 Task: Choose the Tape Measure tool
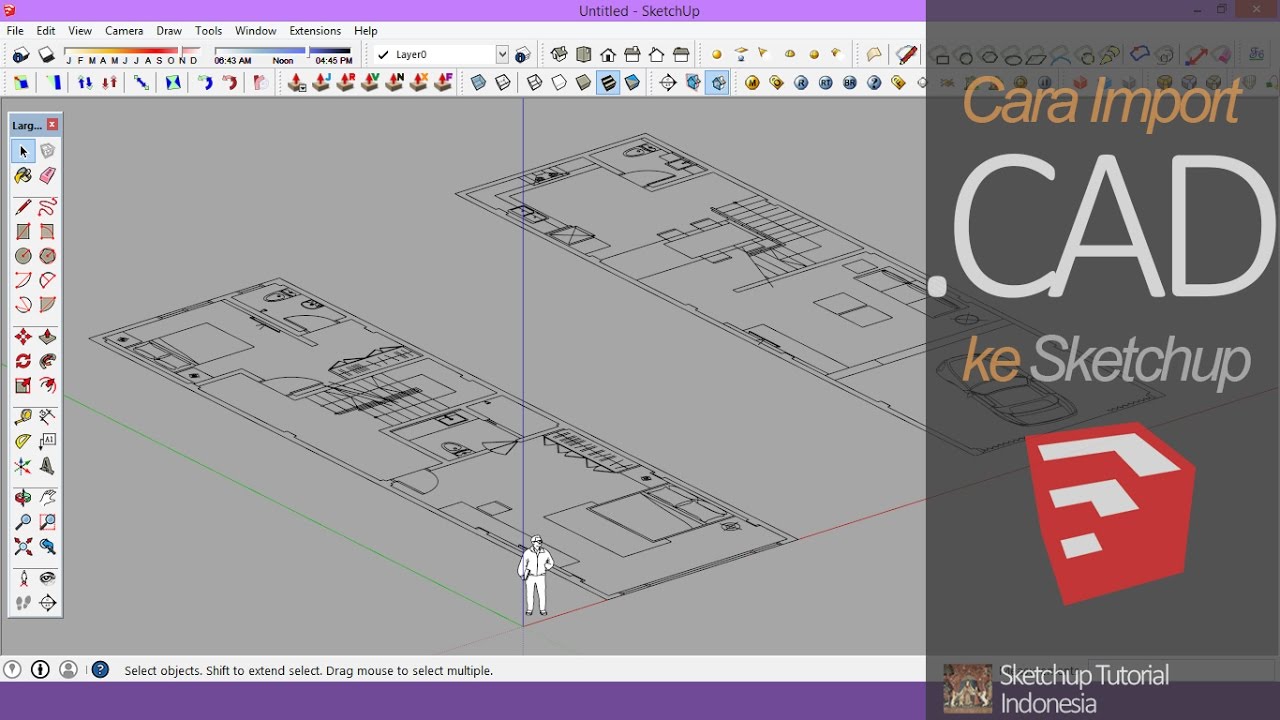[24, 417]
